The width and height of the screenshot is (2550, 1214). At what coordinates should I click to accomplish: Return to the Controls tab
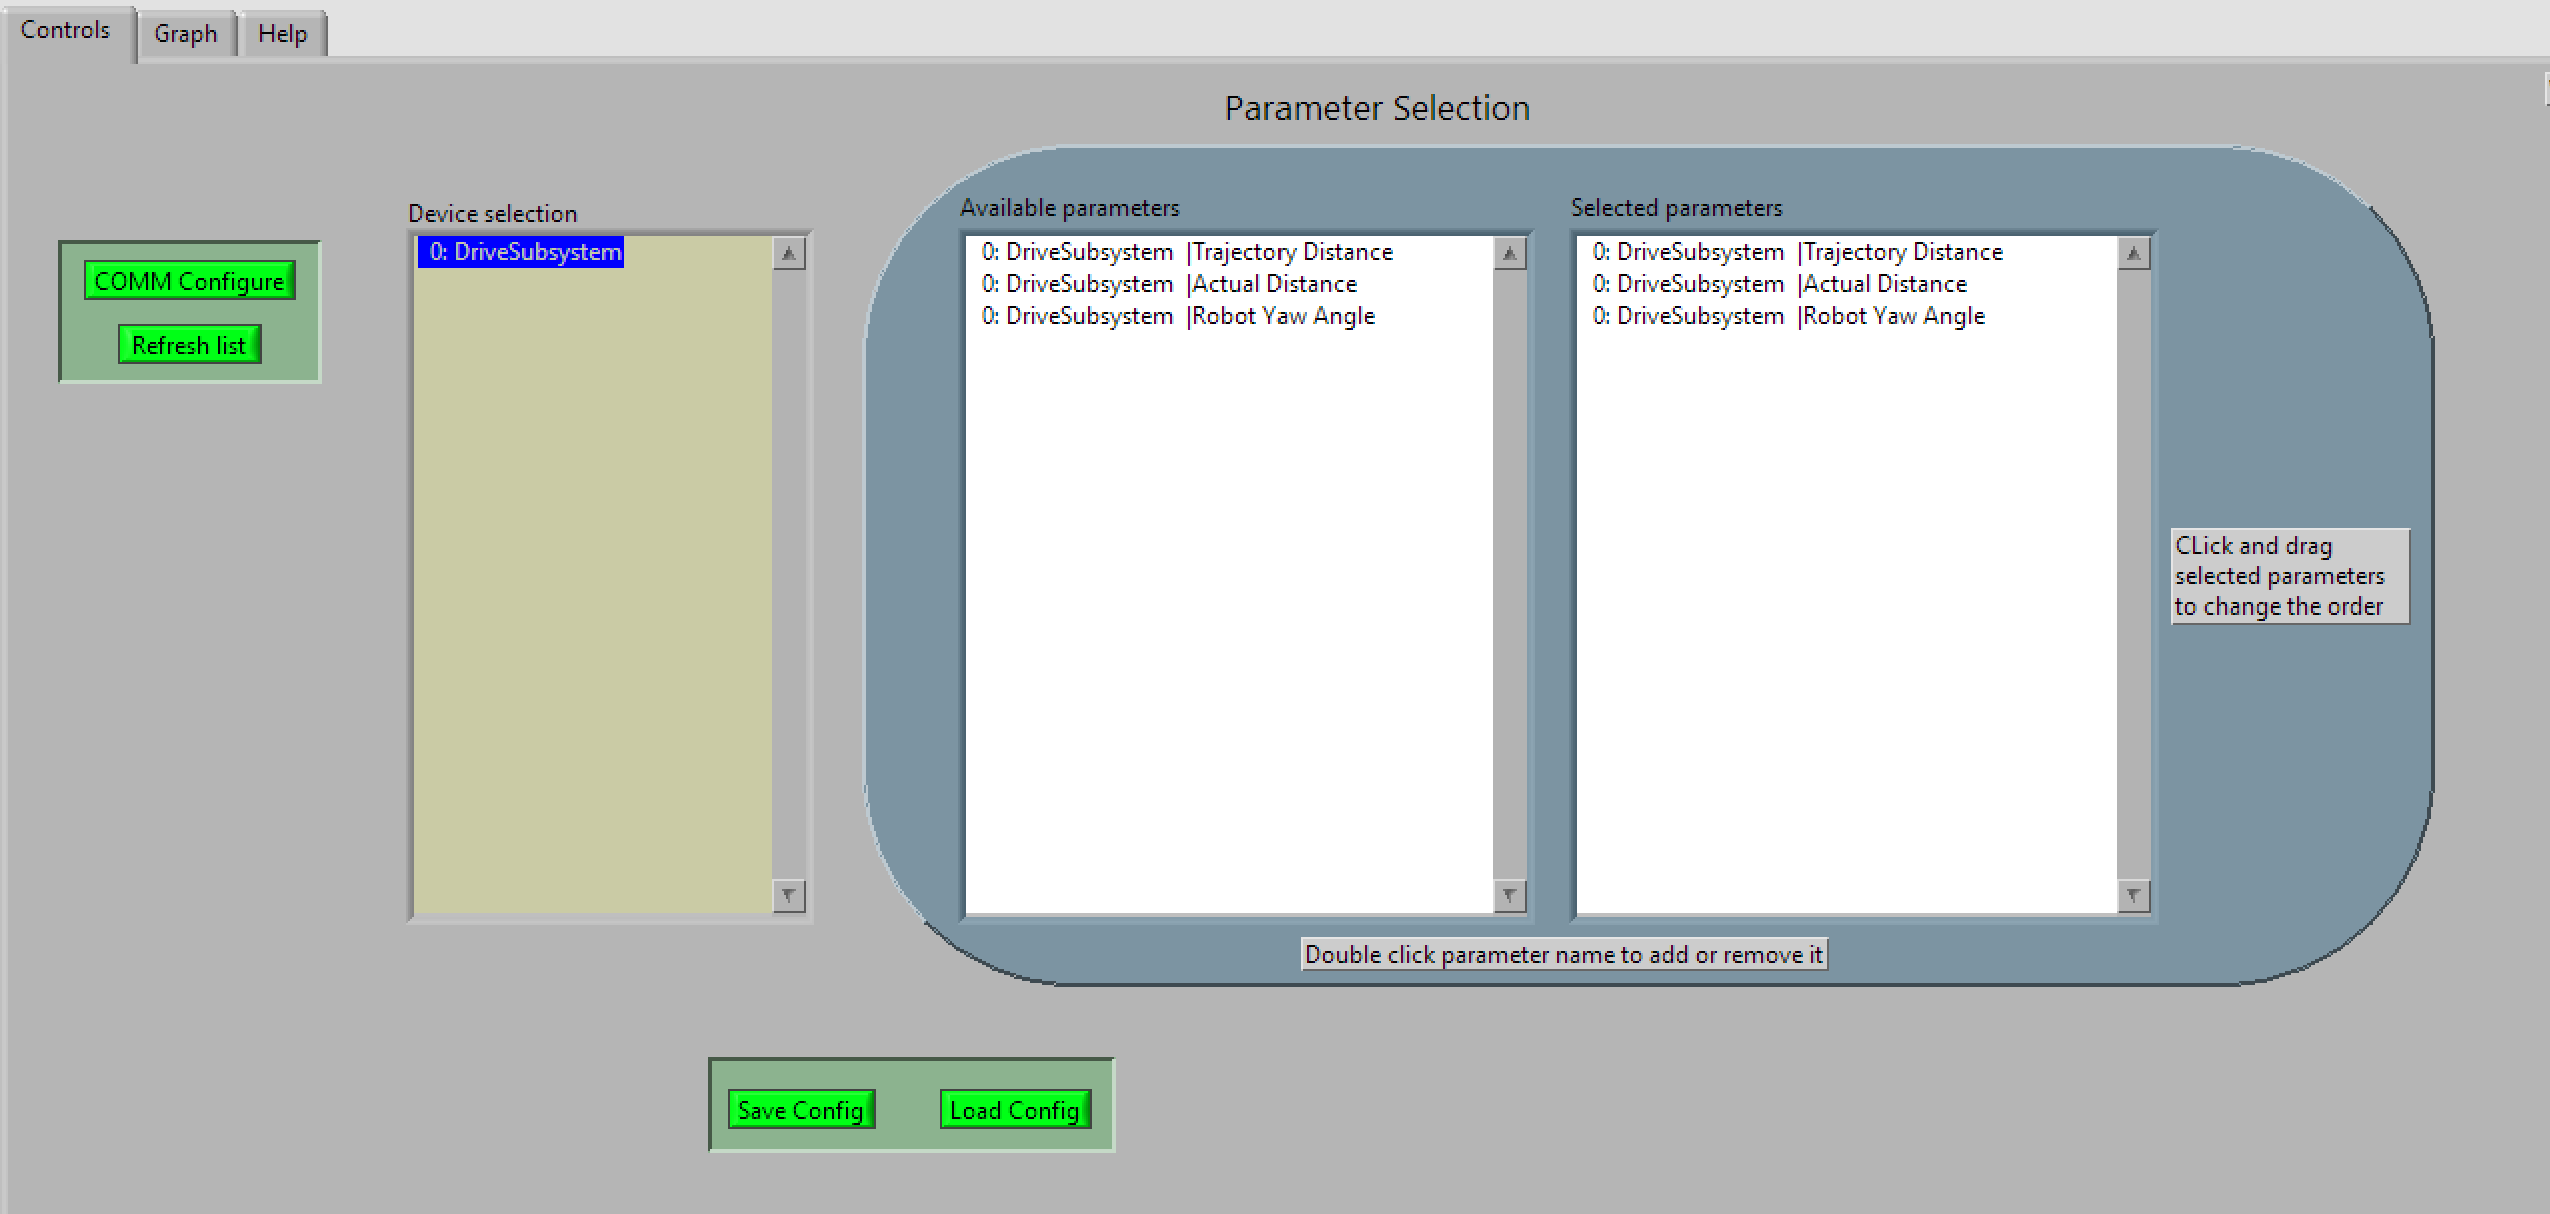click(64, 29)
